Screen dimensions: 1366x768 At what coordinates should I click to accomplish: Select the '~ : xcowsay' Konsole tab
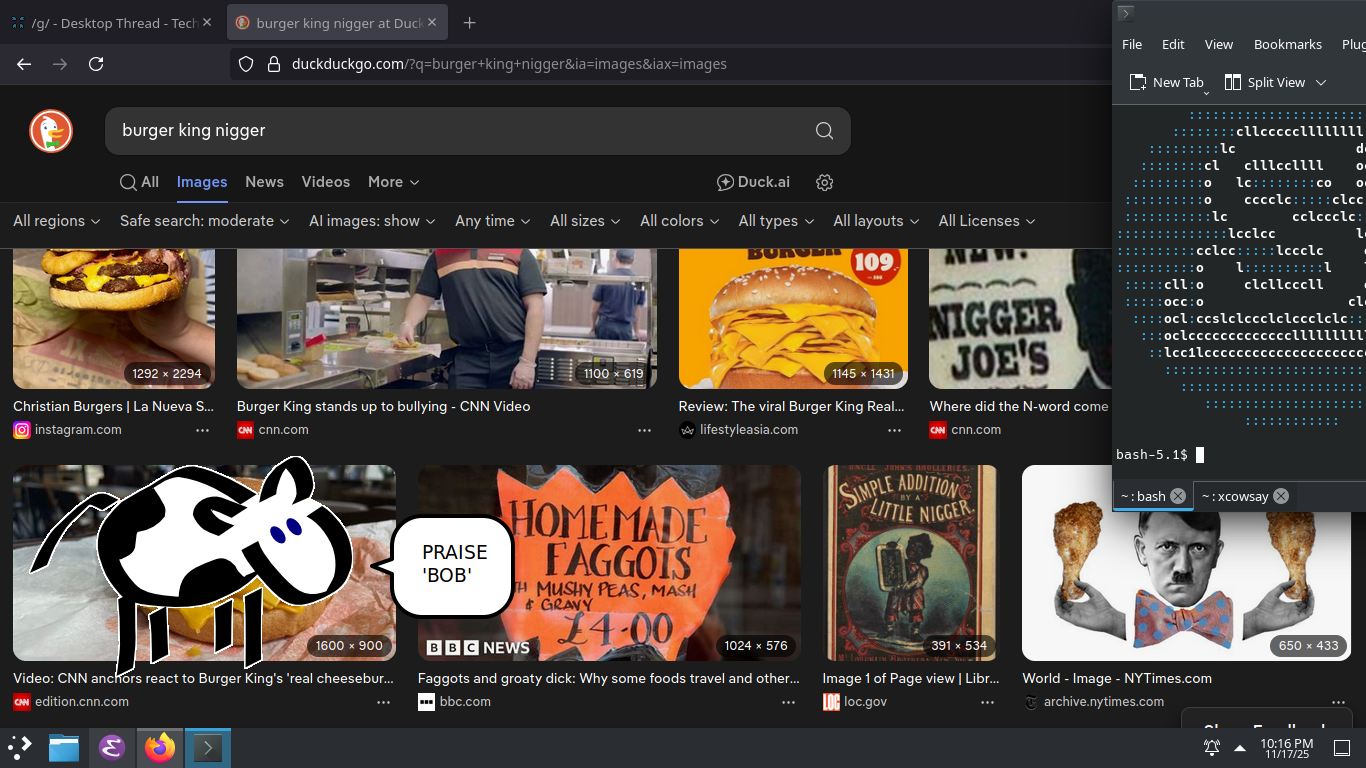click(x=1245, y=496)
